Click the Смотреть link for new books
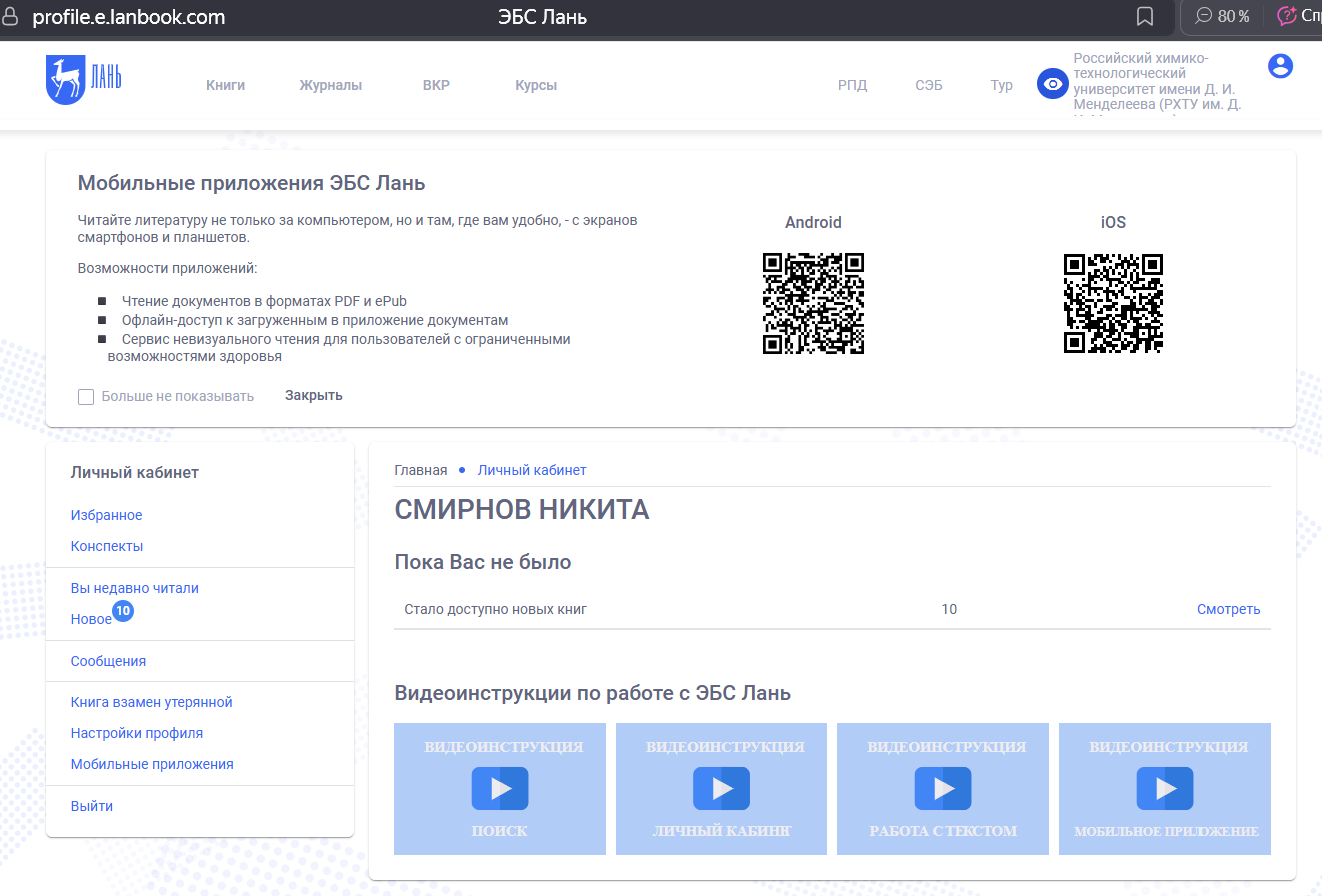Screen dimensions: 1322x896 (1228, 609)
